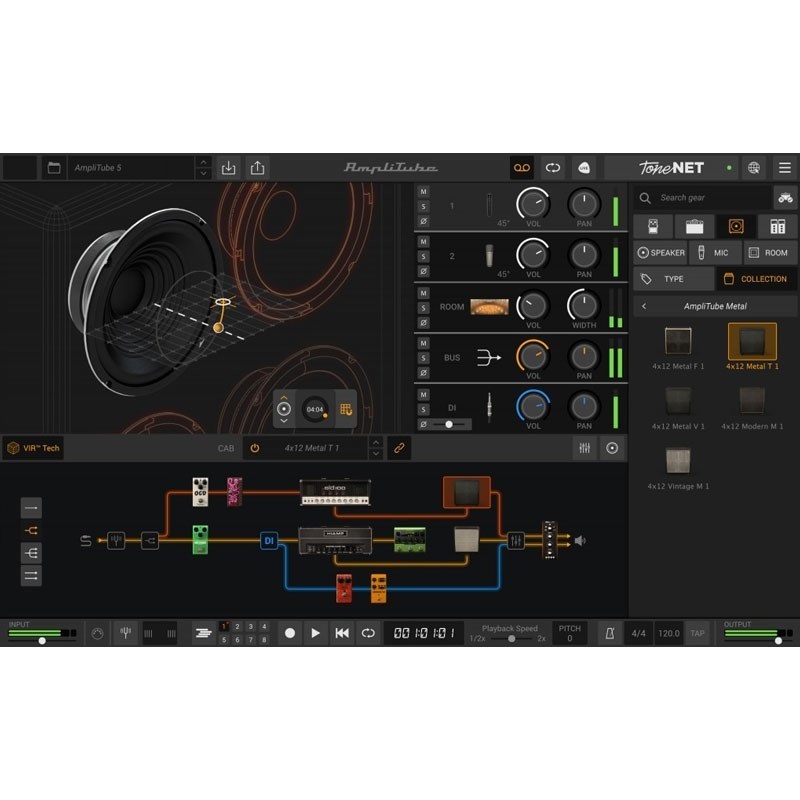This screenshot has height=800, width=800.
Task: Select the orange pedal on DI path
Action: click(378, 588)
